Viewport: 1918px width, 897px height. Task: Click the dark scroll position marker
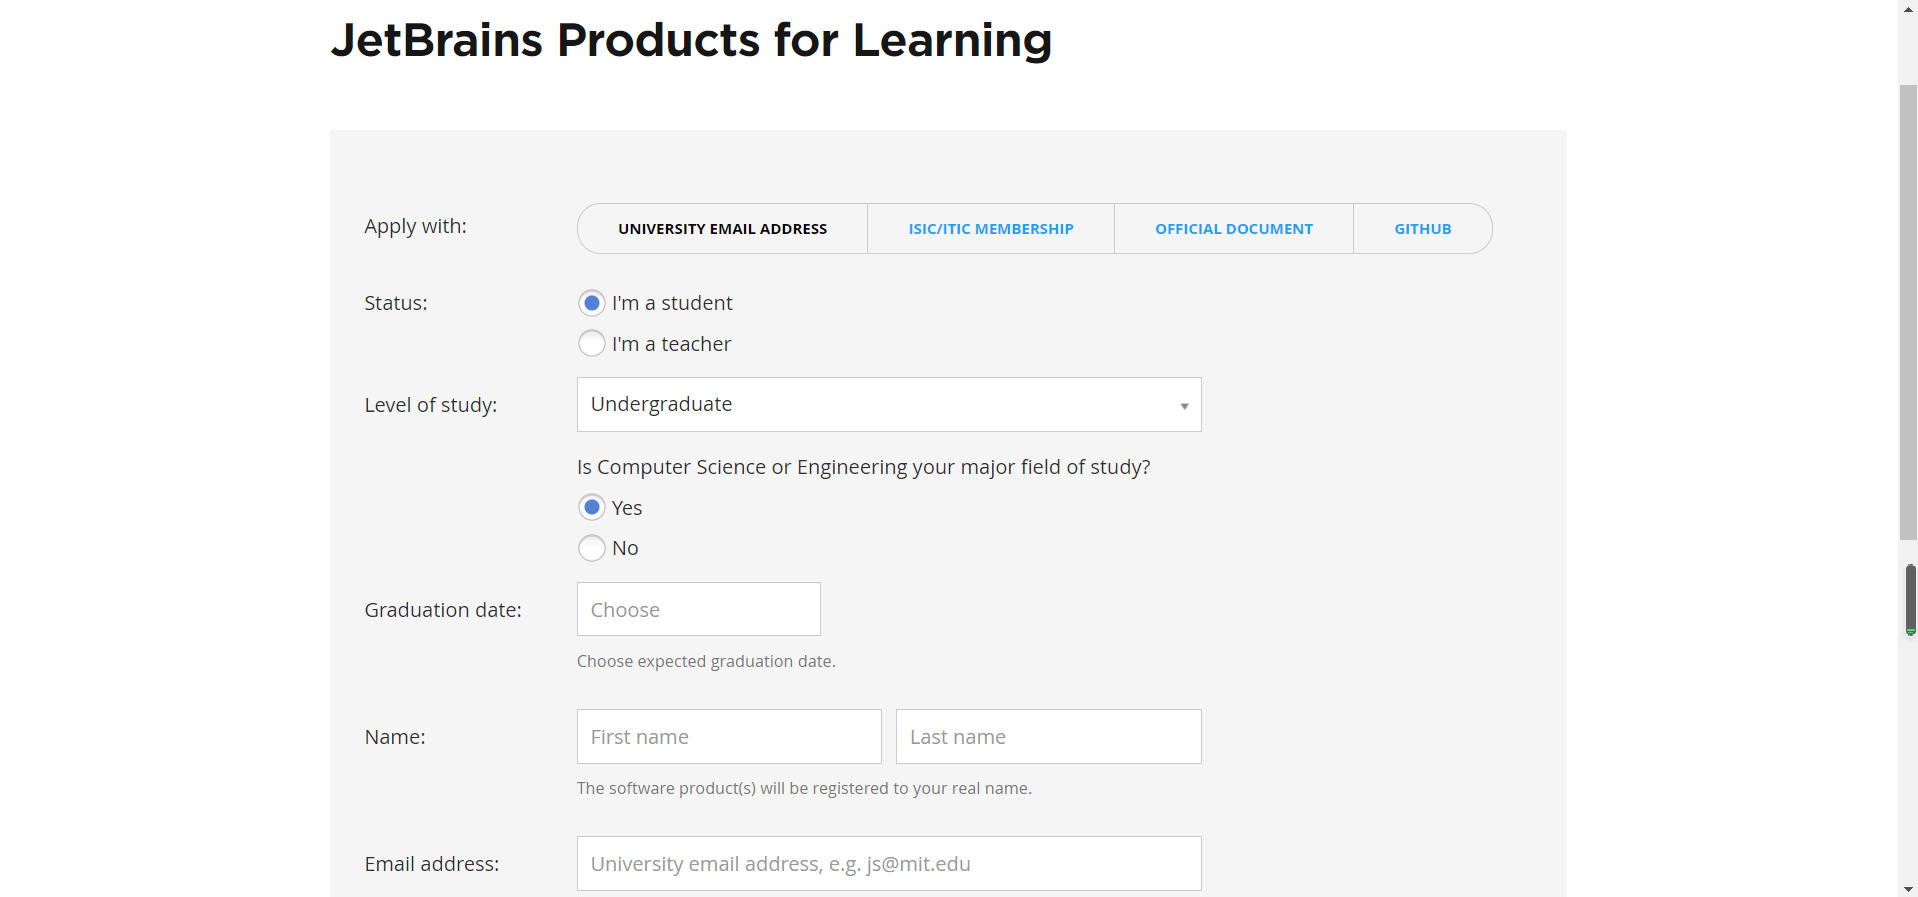(1910, 598)
